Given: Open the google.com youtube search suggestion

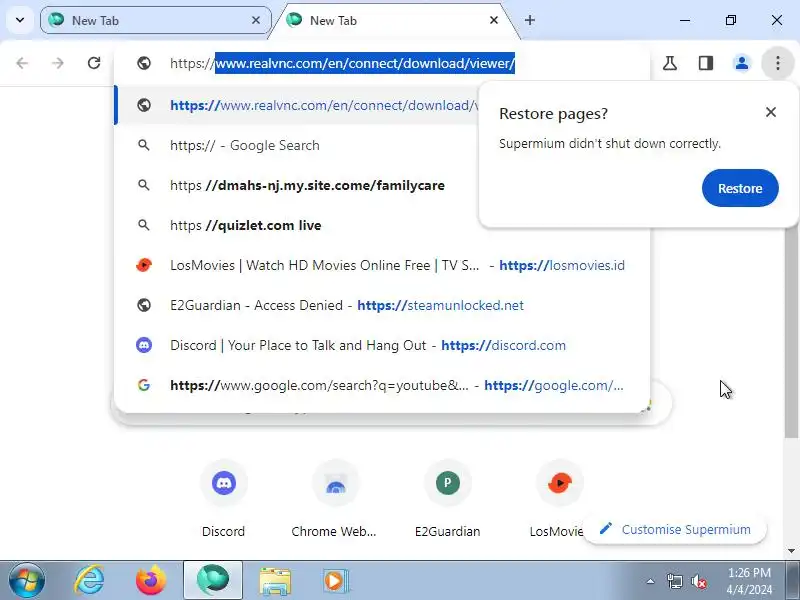Looking at the screenshot, I should tap(382, 385).
